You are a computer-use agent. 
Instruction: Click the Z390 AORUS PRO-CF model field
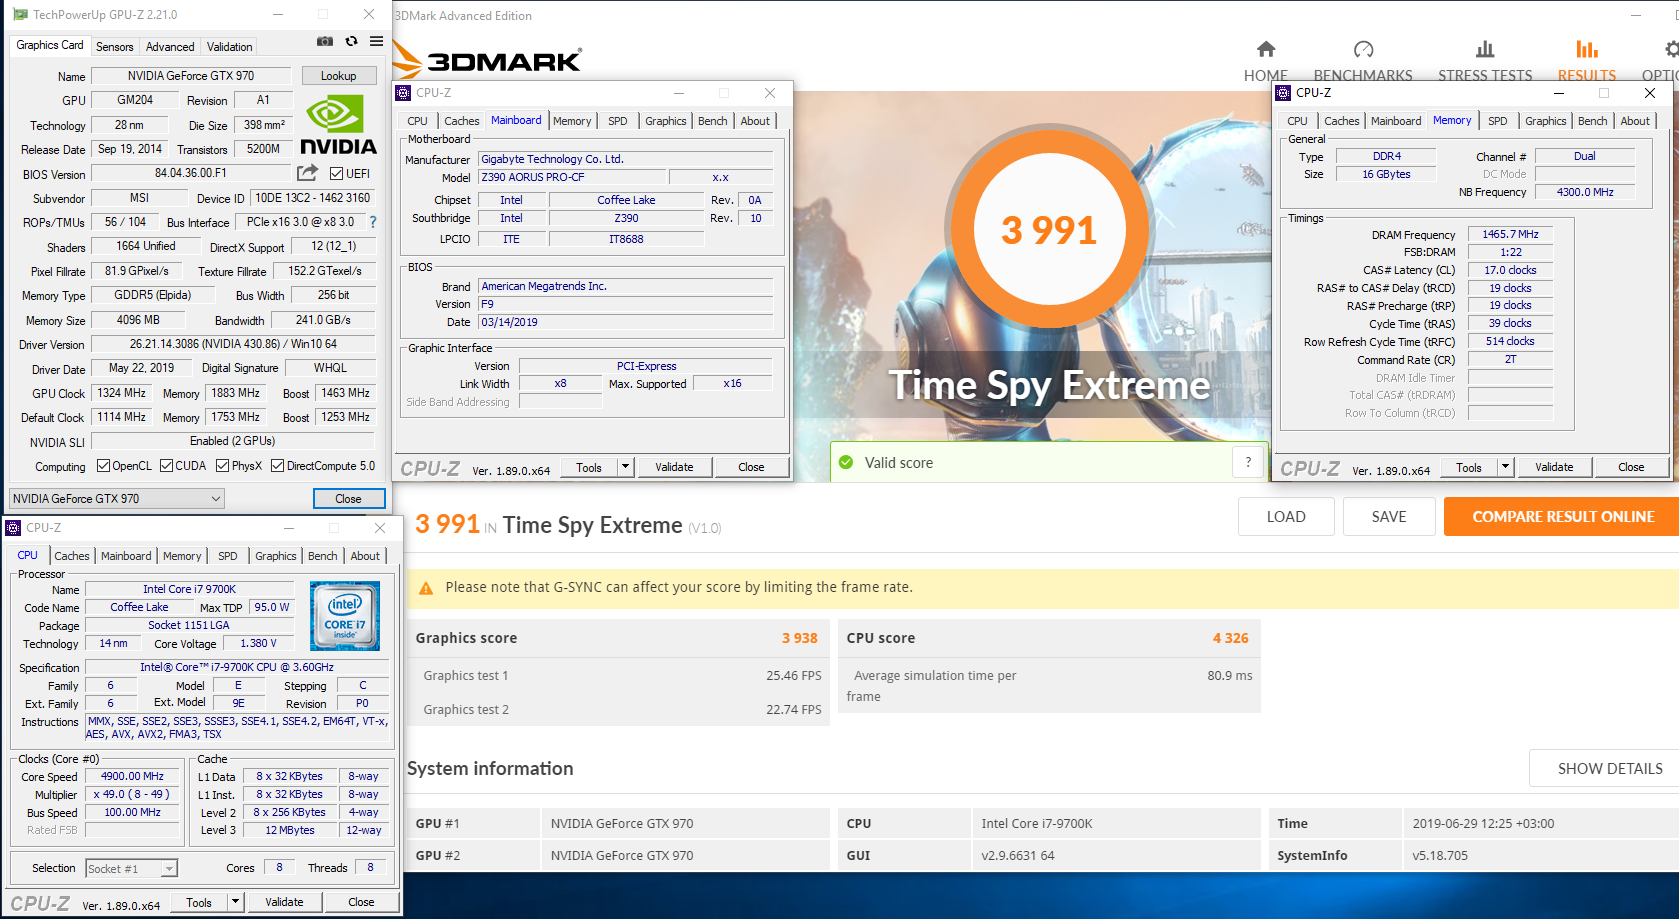click(572, 177)
